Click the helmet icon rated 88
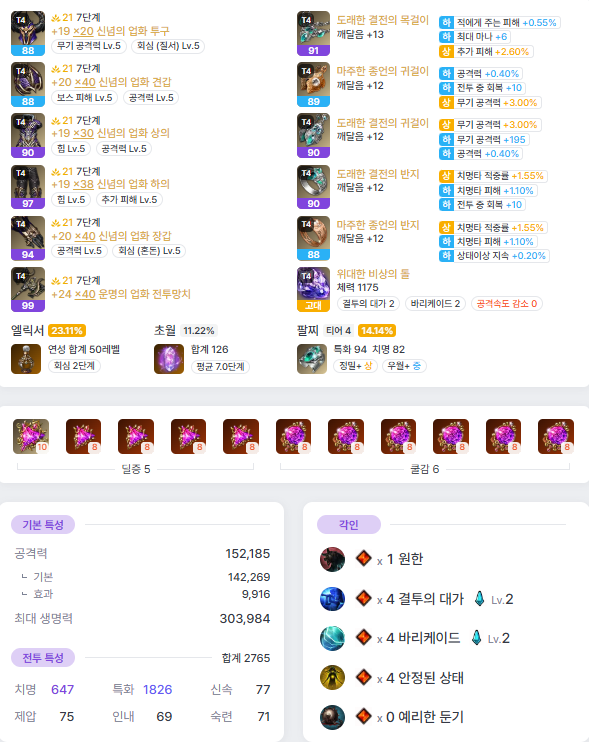Viewport: 589px width, 742px height. [28, 33]
